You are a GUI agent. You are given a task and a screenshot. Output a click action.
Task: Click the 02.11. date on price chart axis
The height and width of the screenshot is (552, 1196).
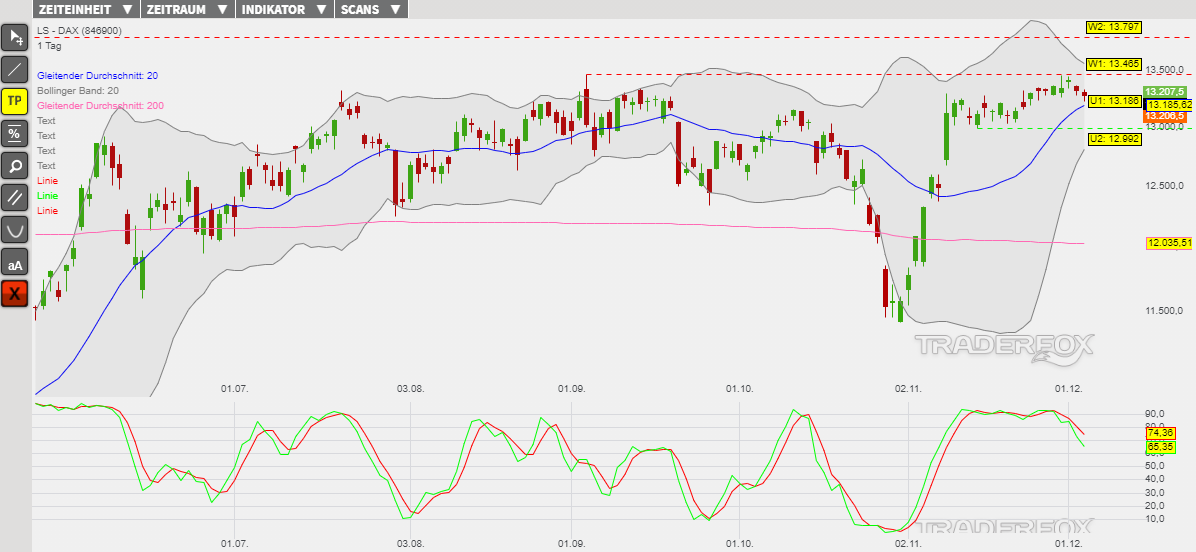pos(908,389)
